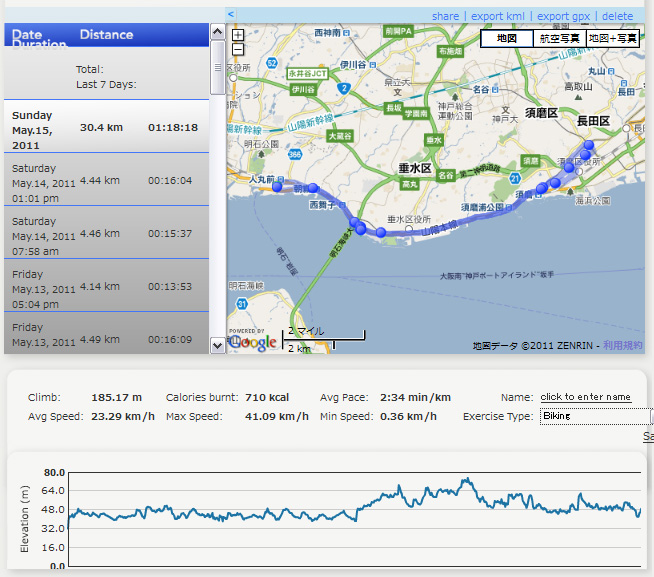Click the 23.29 km/h average speed value
This screenshot has width=654, height=577.
[x=123, y=416]
